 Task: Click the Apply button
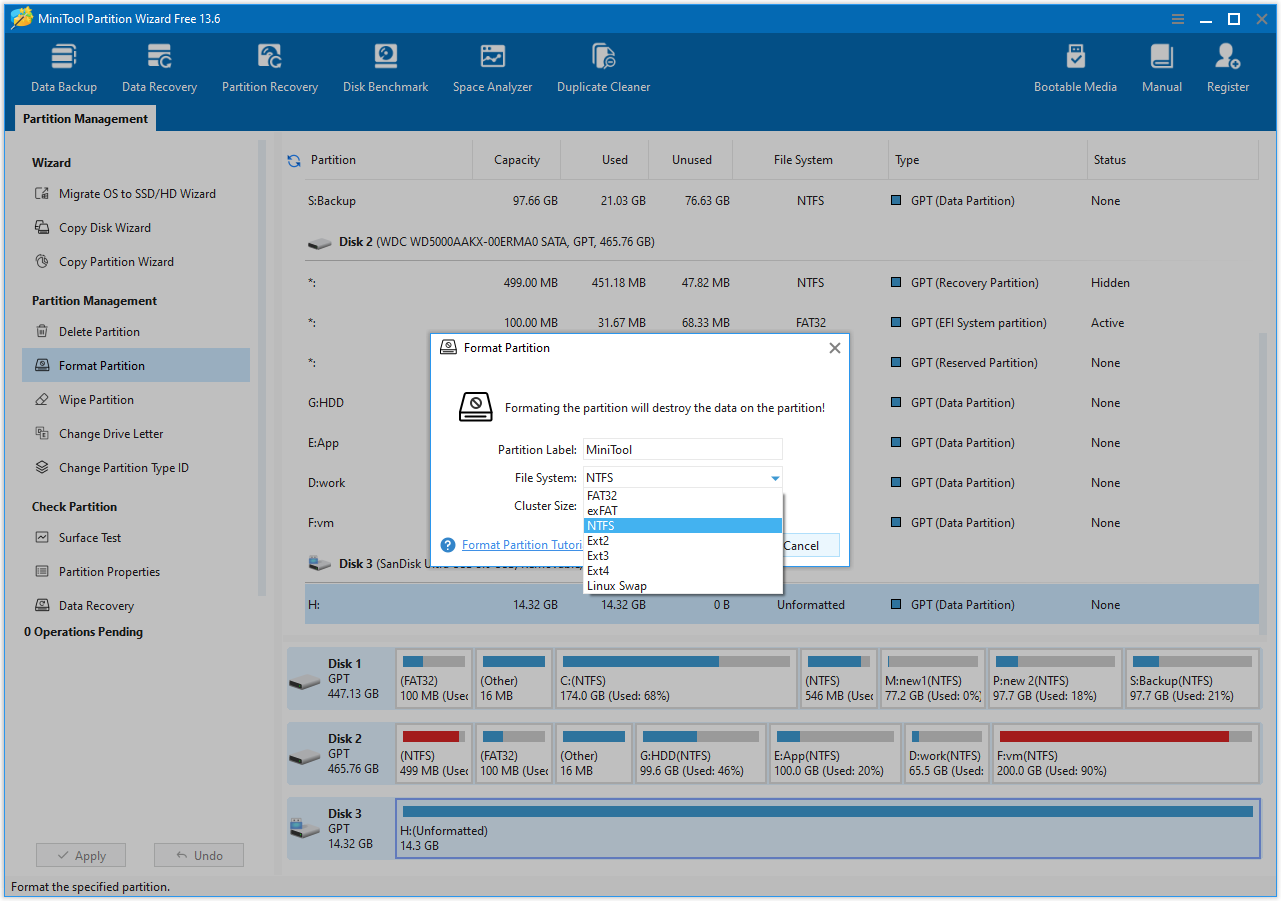pos(81,856)
